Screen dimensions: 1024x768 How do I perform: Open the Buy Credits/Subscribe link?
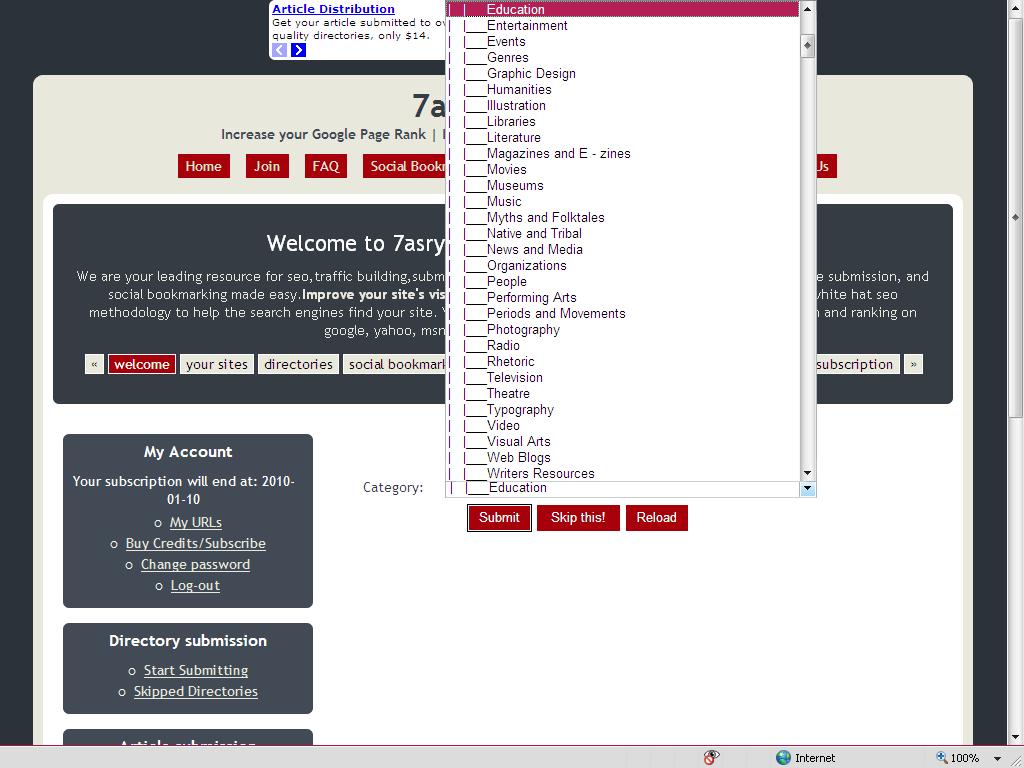(195, 544)
